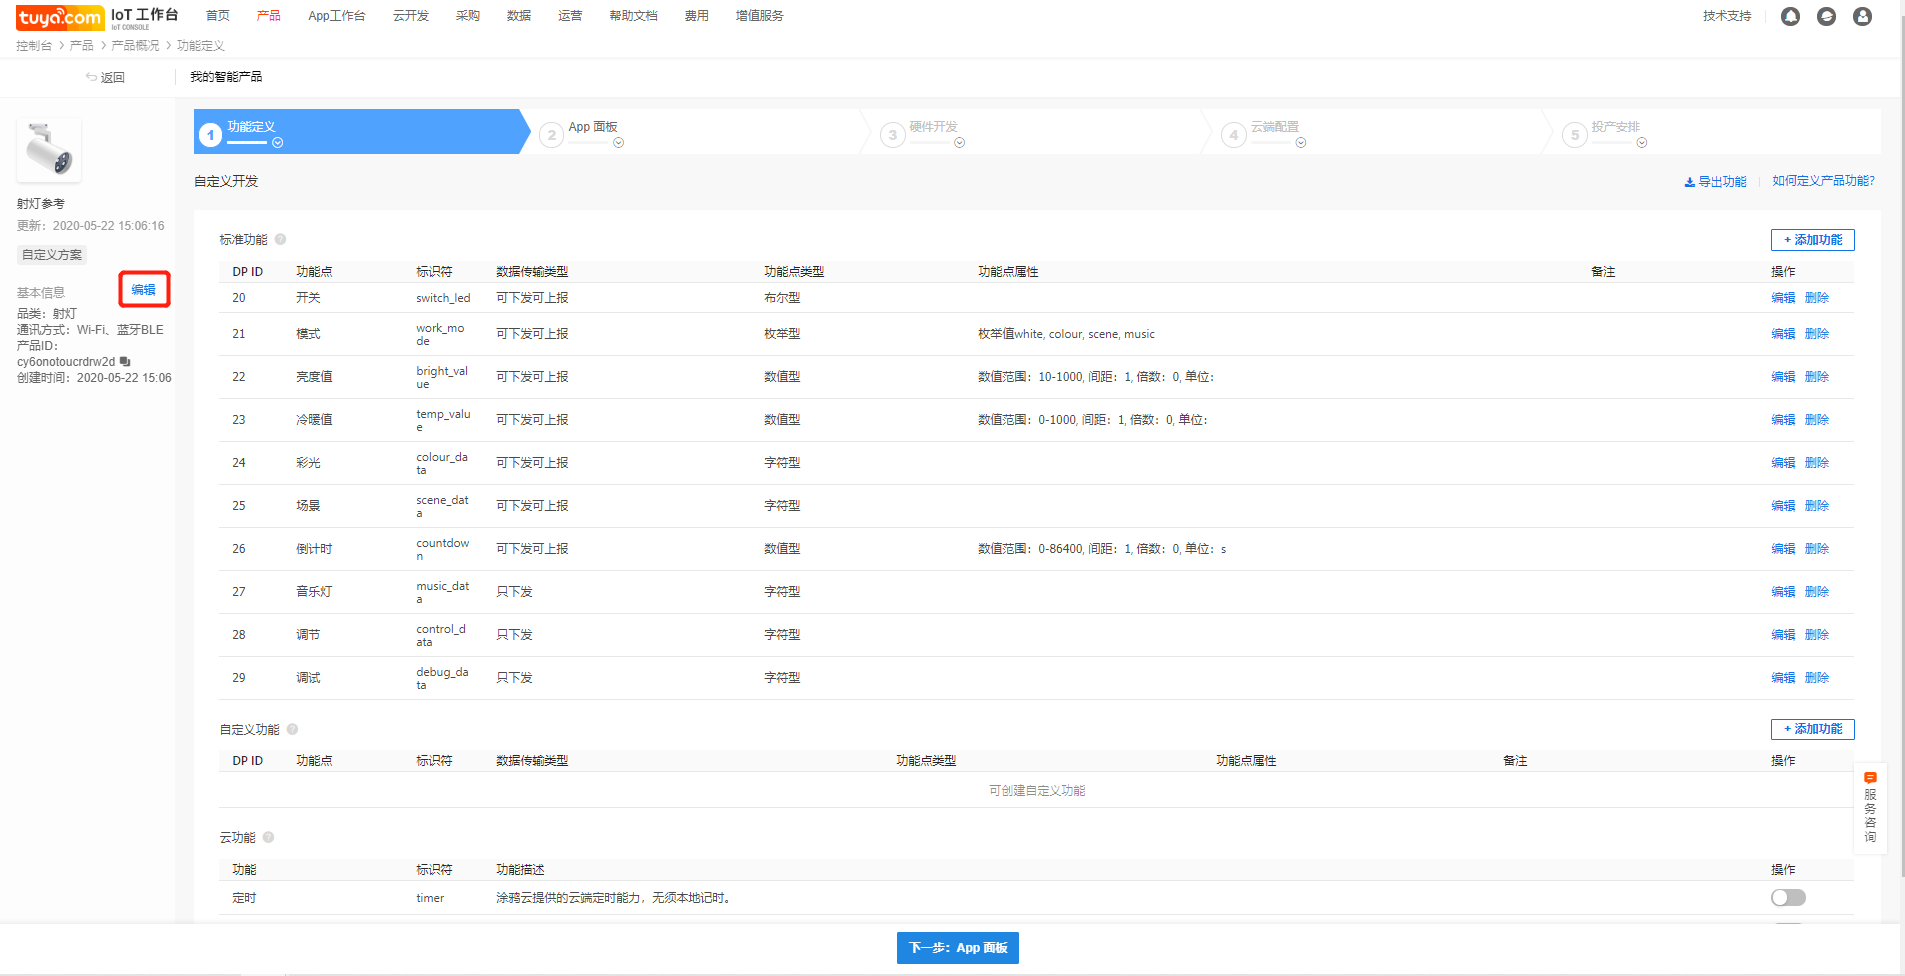Click the spotlight product thumbnail
This screenshot has width=1905, height=976.
[49, 150]
